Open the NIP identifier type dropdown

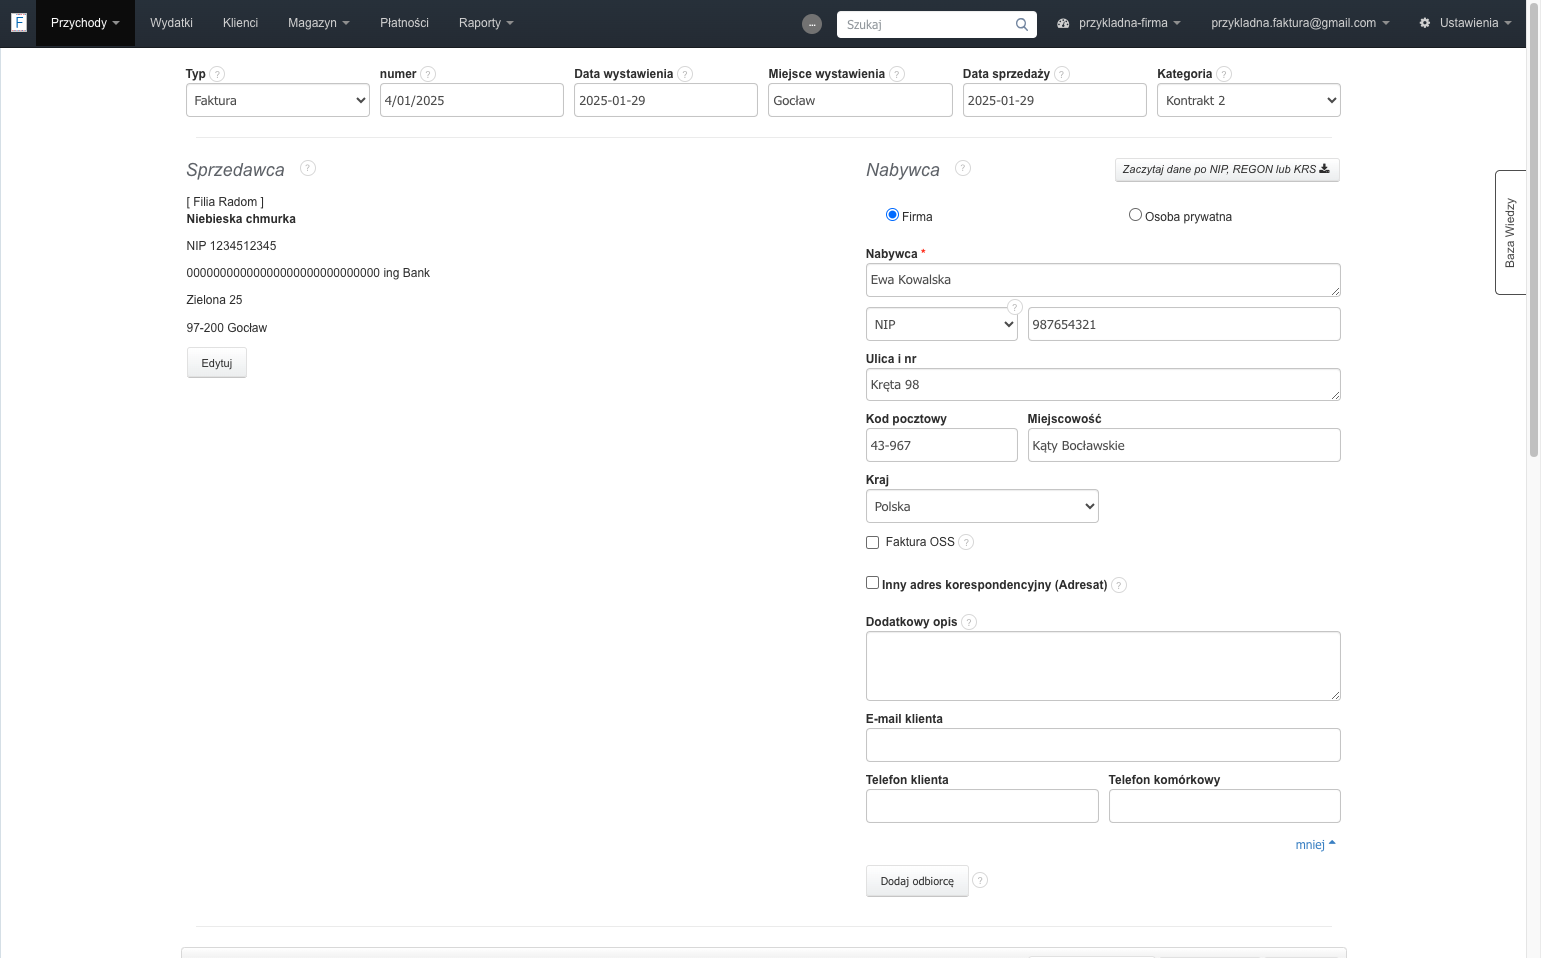tap(941, 324)
